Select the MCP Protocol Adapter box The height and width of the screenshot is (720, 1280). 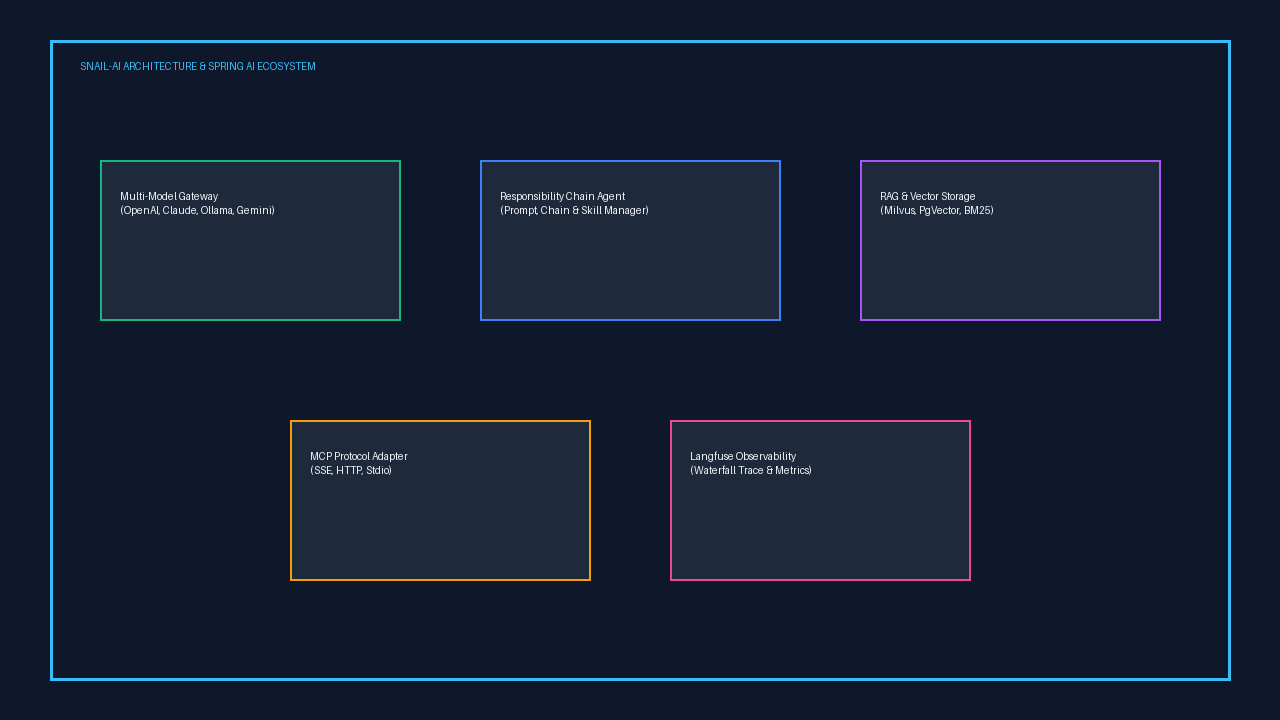440,500
